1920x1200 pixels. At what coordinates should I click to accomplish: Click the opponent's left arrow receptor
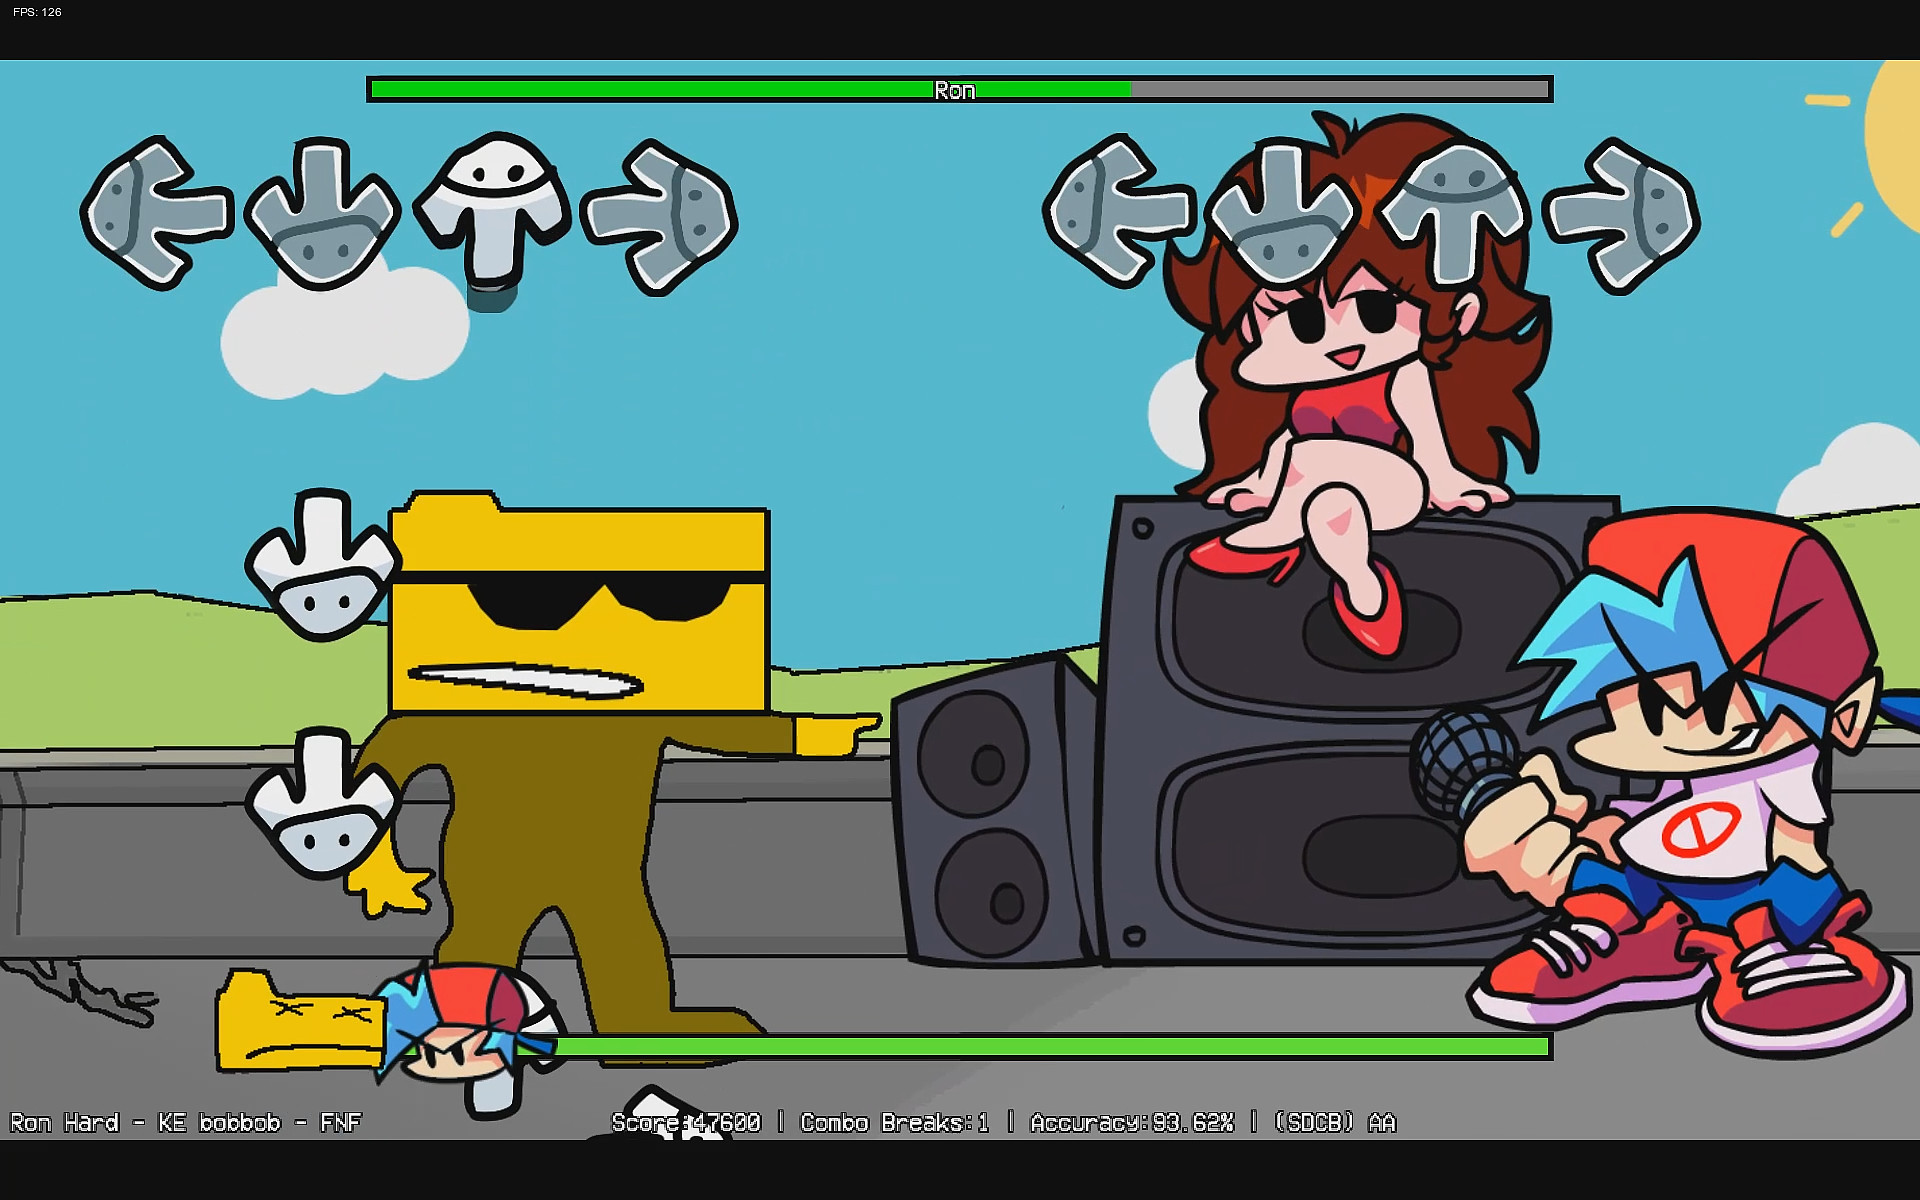[x=155, y=213]
